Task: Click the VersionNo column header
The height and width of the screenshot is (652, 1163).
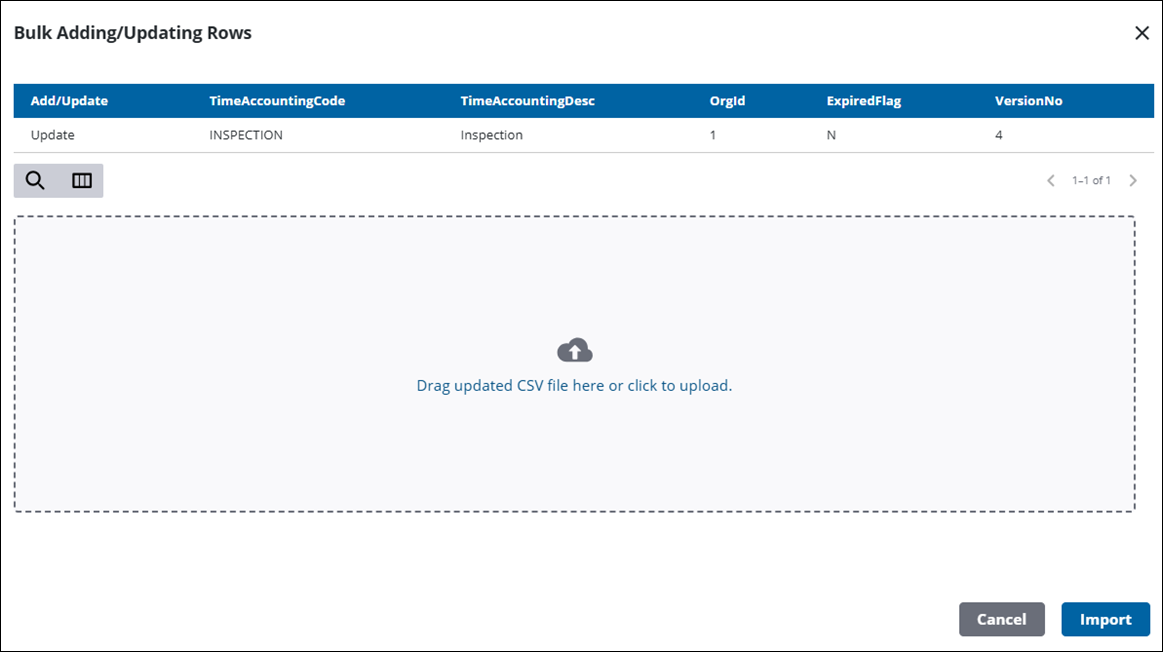Action: coord(1028,101)
